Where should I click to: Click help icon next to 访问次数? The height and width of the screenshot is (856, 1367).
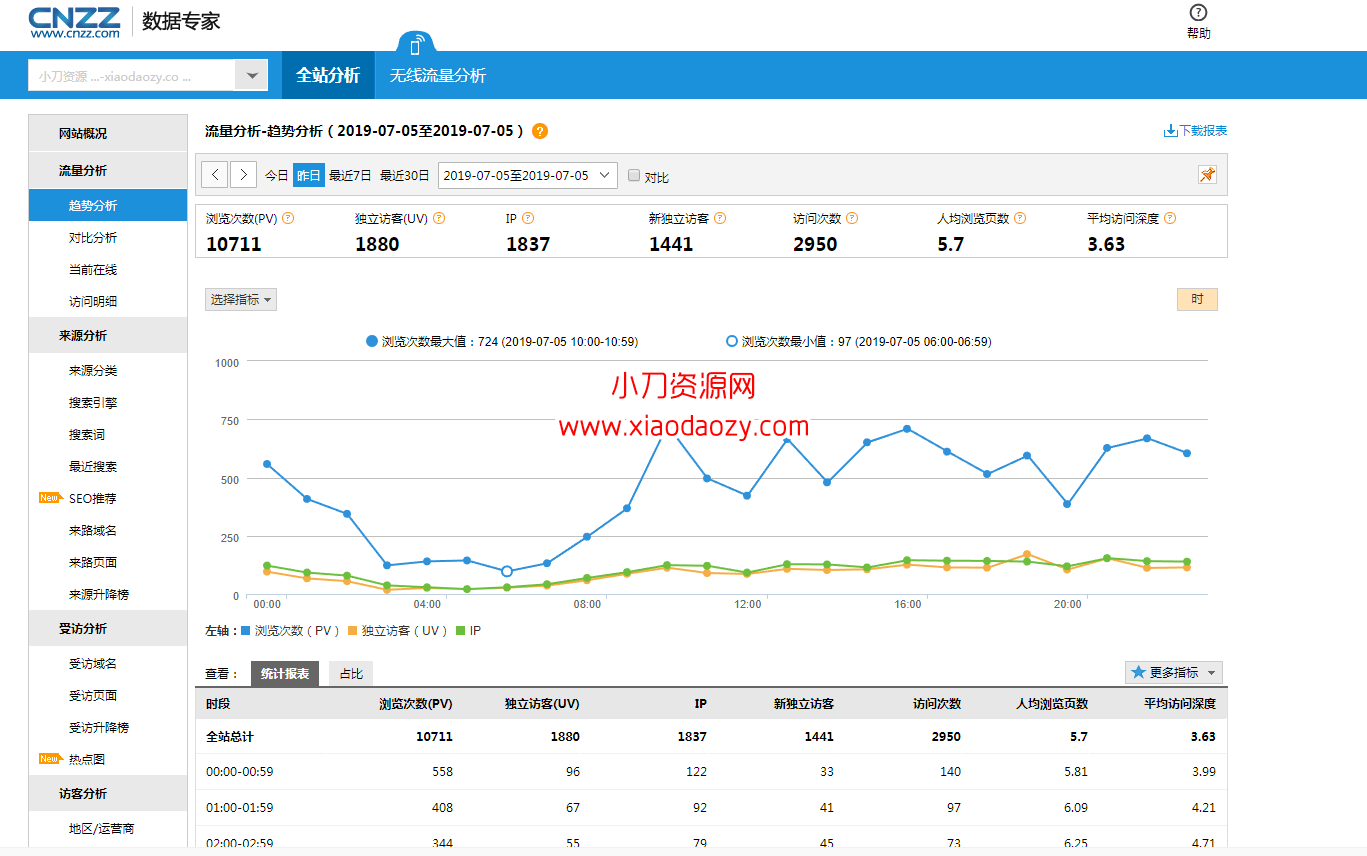click(x=852, y=218)
